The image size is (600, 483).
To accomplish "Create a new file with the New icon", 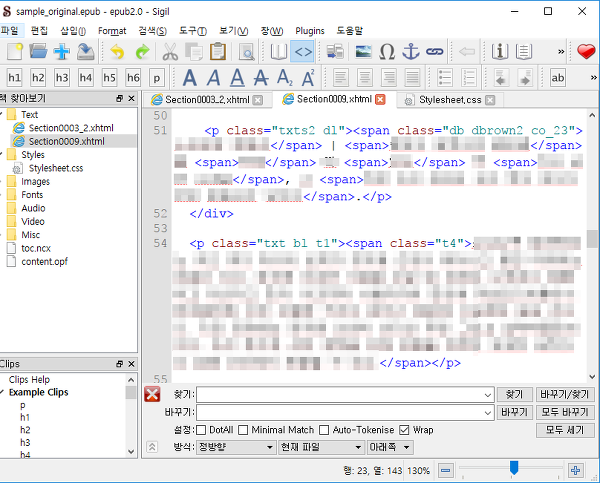I will tap(15, 52).
